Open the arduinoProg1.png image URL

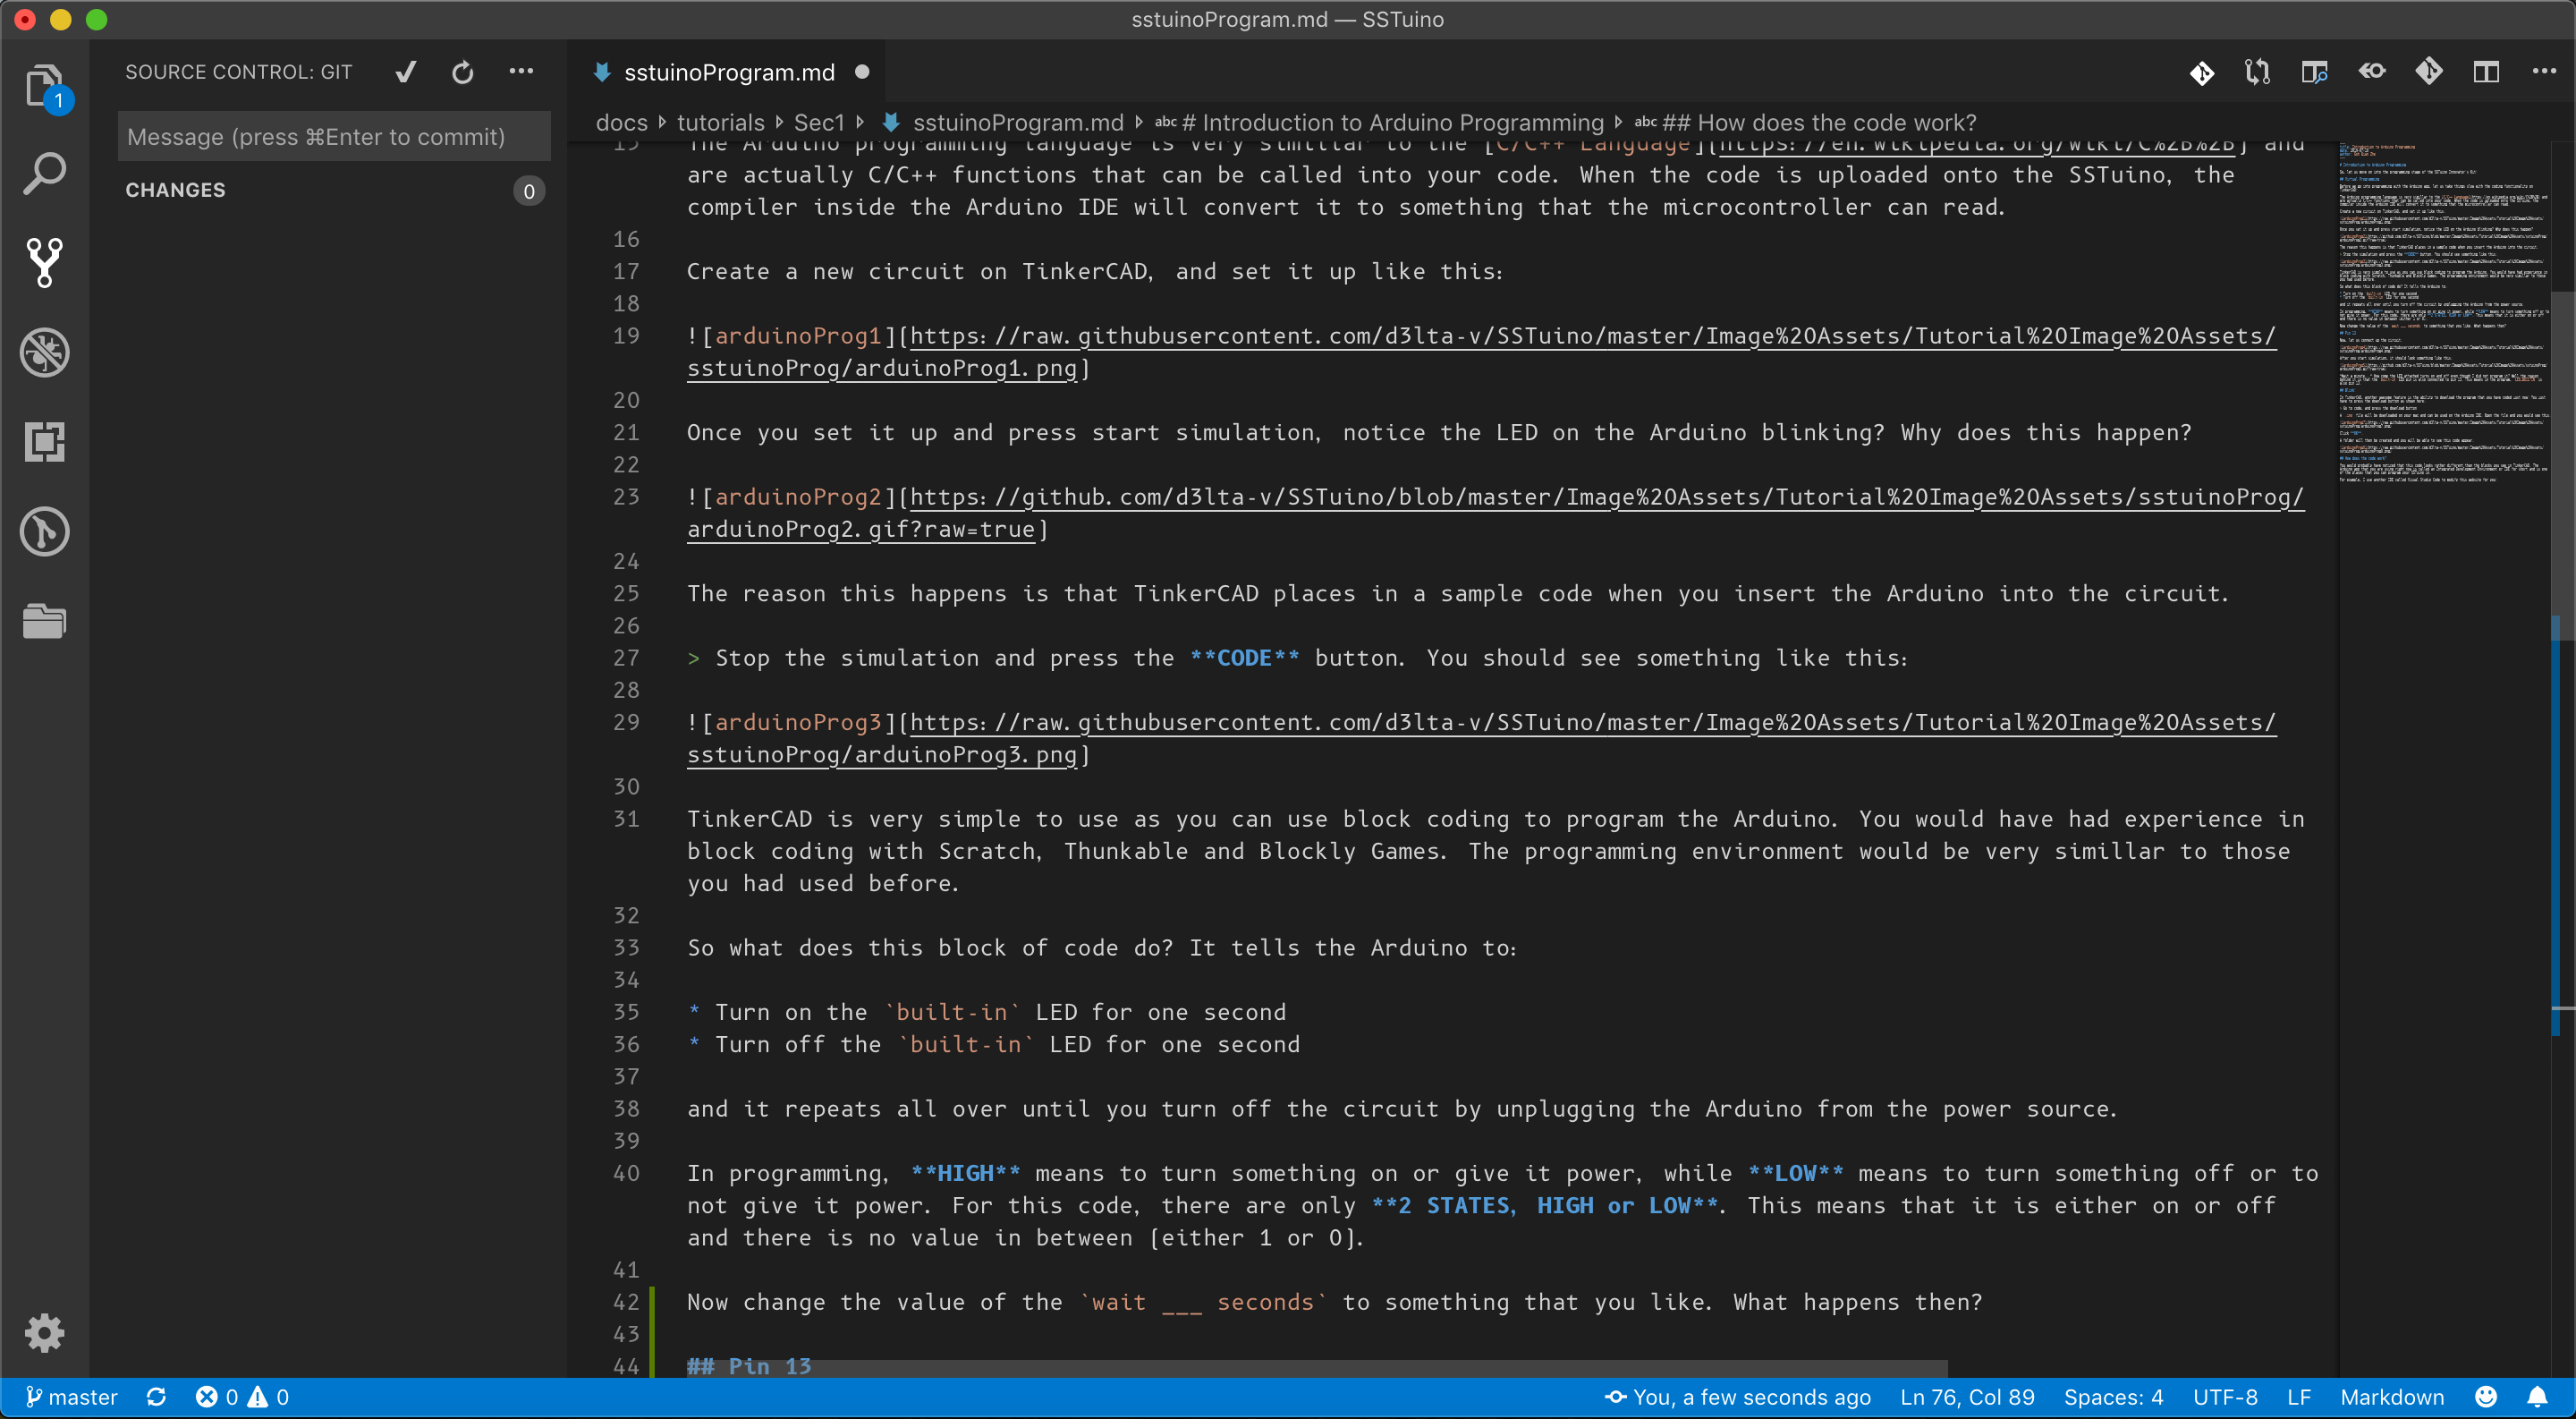pos(1592,336)
